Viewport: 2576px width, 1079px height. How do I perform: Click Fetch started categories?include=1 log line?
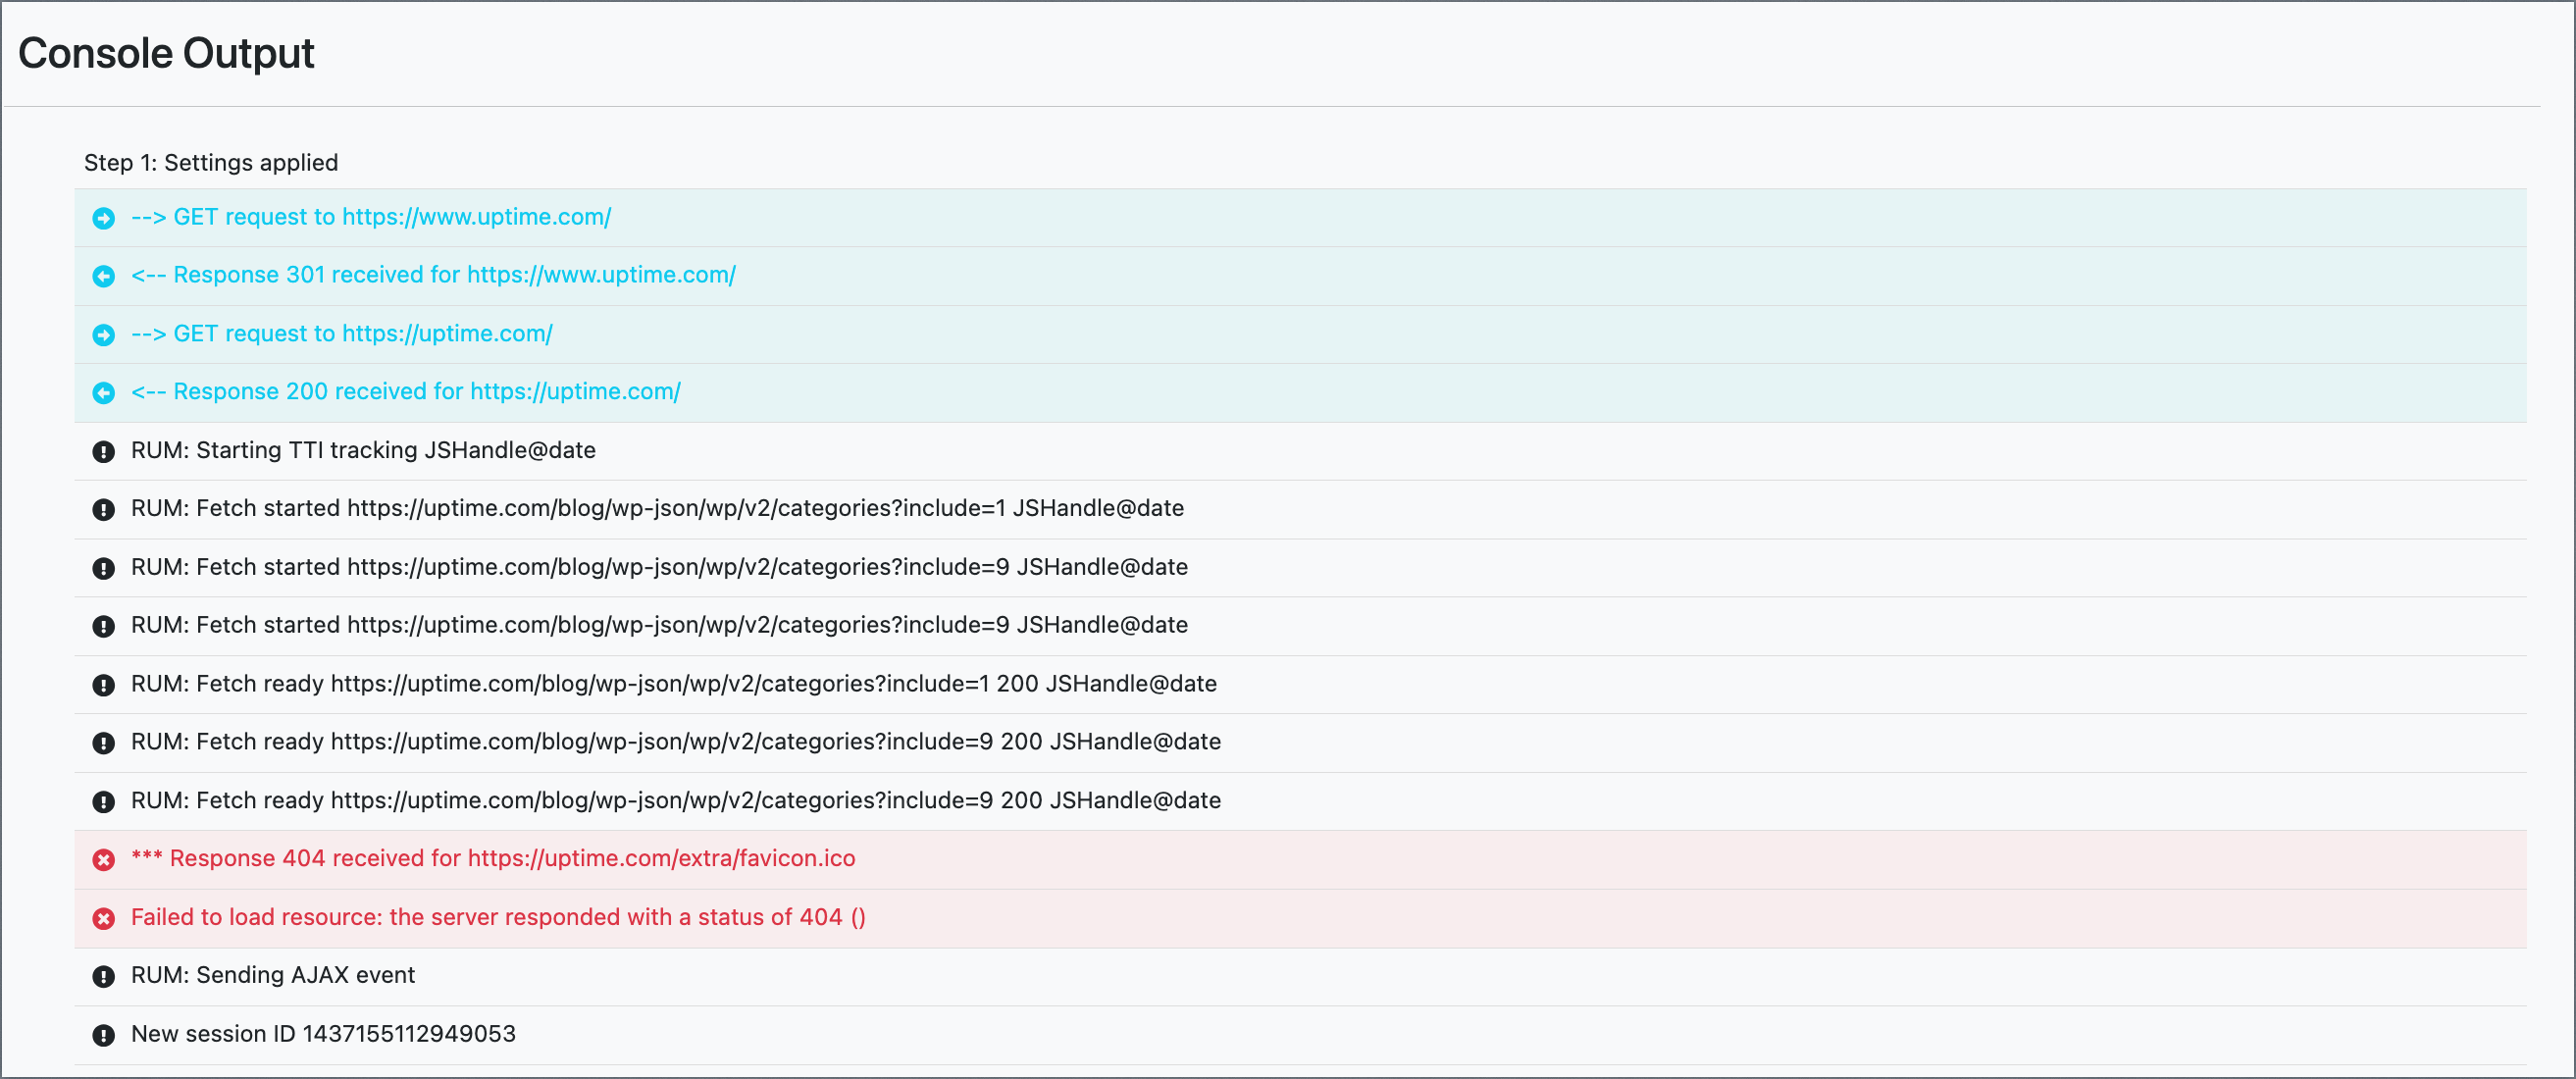[x=1300, y=509]
